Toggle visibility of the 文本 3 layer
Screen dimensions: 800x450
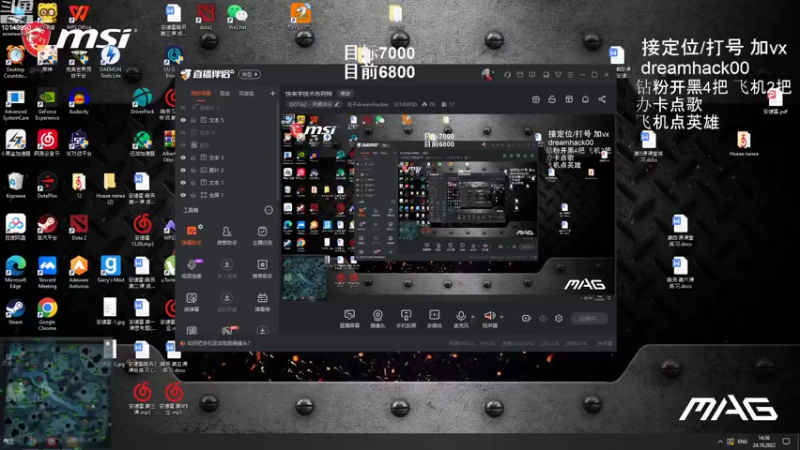[x=183, y=158]
